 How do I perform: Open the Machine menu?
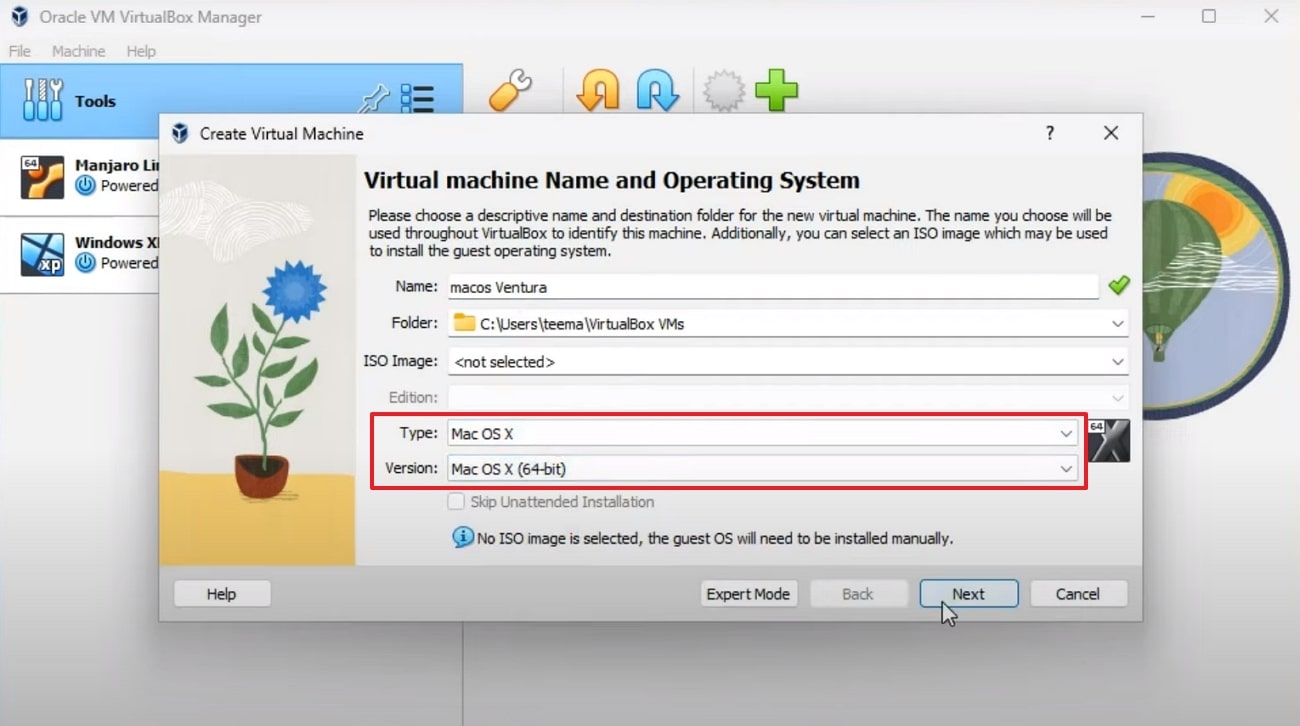pos(78,51)
